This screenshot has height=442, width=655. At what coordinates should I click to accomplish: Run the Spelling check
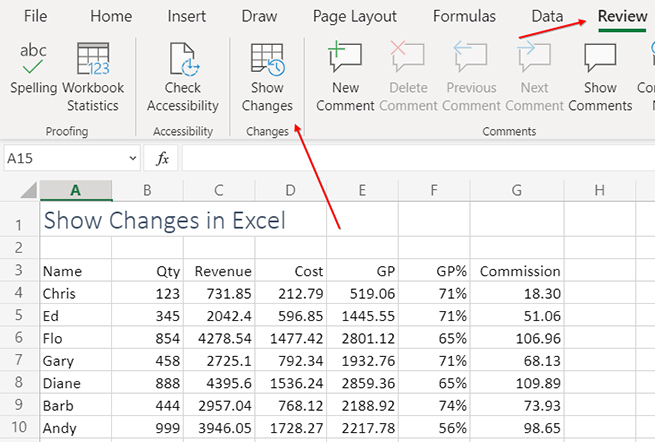pyautogui.click(x=33, y=69)
